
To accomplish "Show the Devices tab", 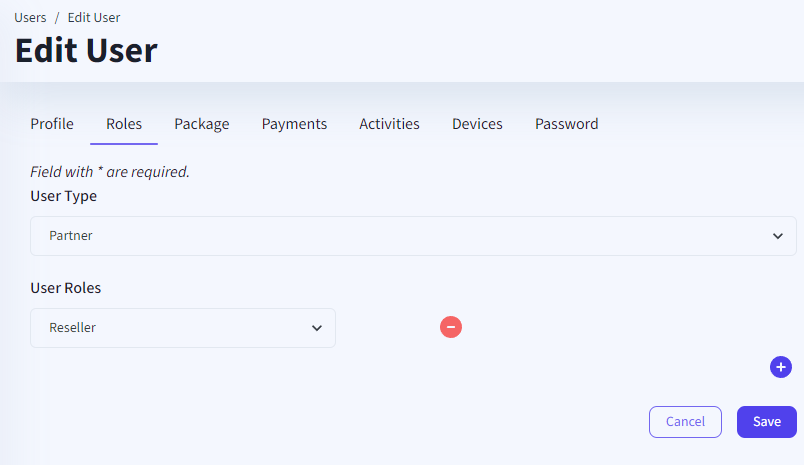I will coord(477,124).
